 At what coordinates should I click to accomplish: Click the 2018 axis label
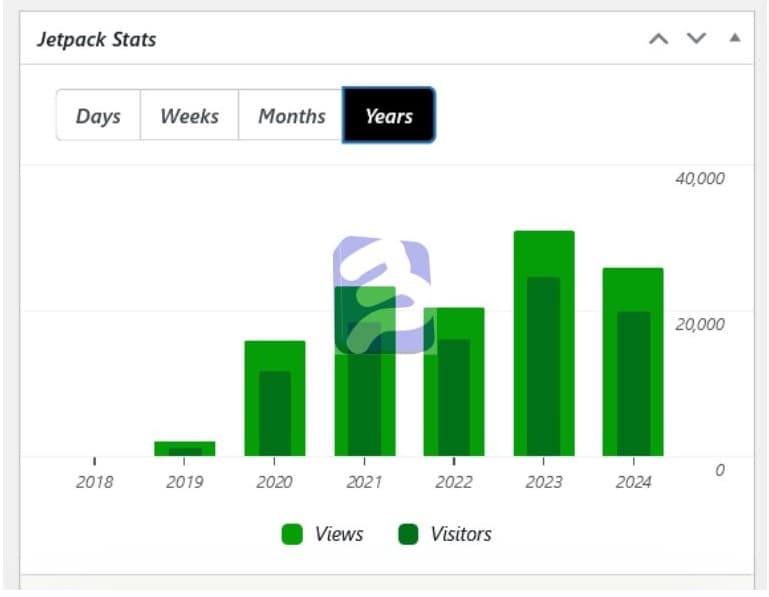[94, 482]
